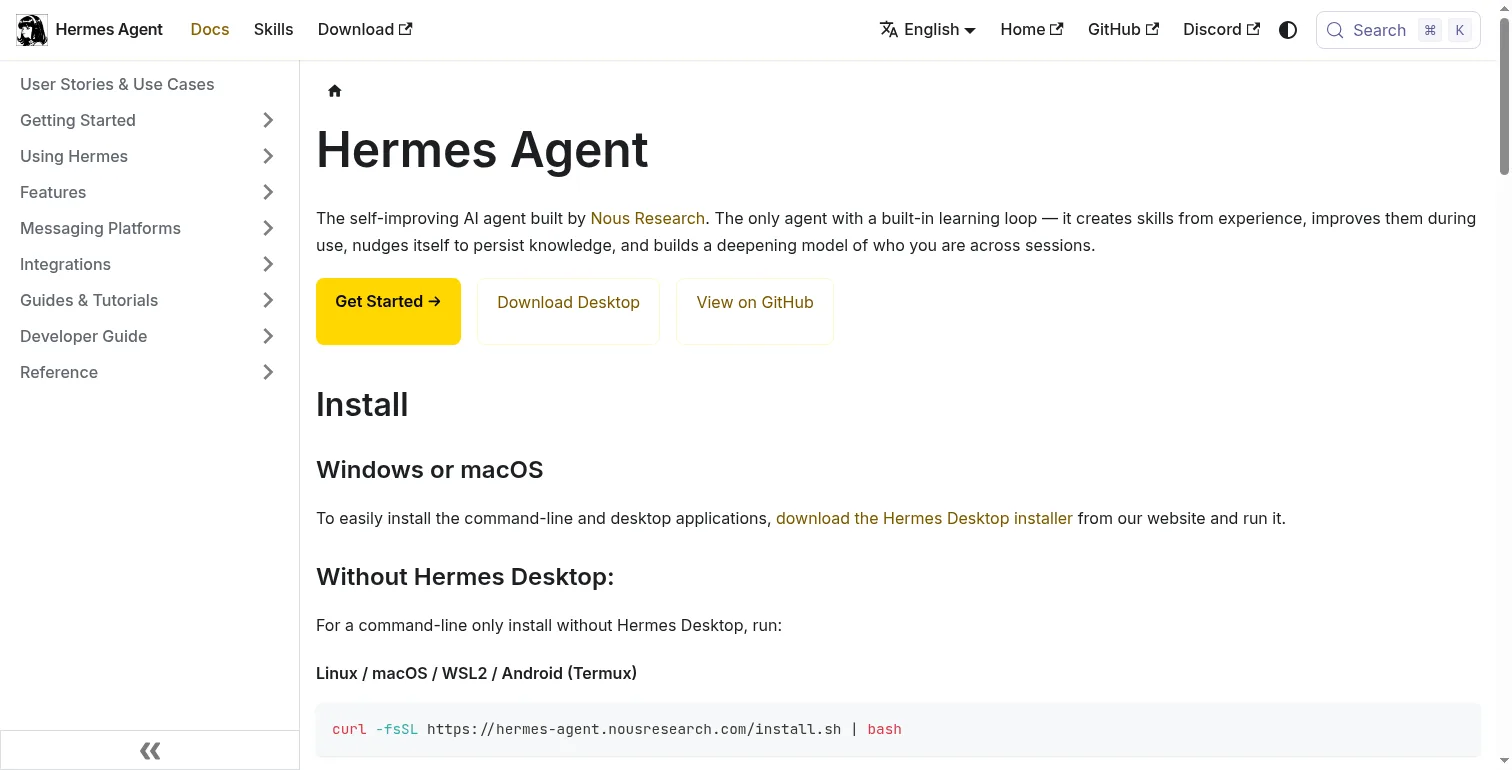Open User Stories & Use Cases page
Screen dimensions: 1512x770
point(150,84)
